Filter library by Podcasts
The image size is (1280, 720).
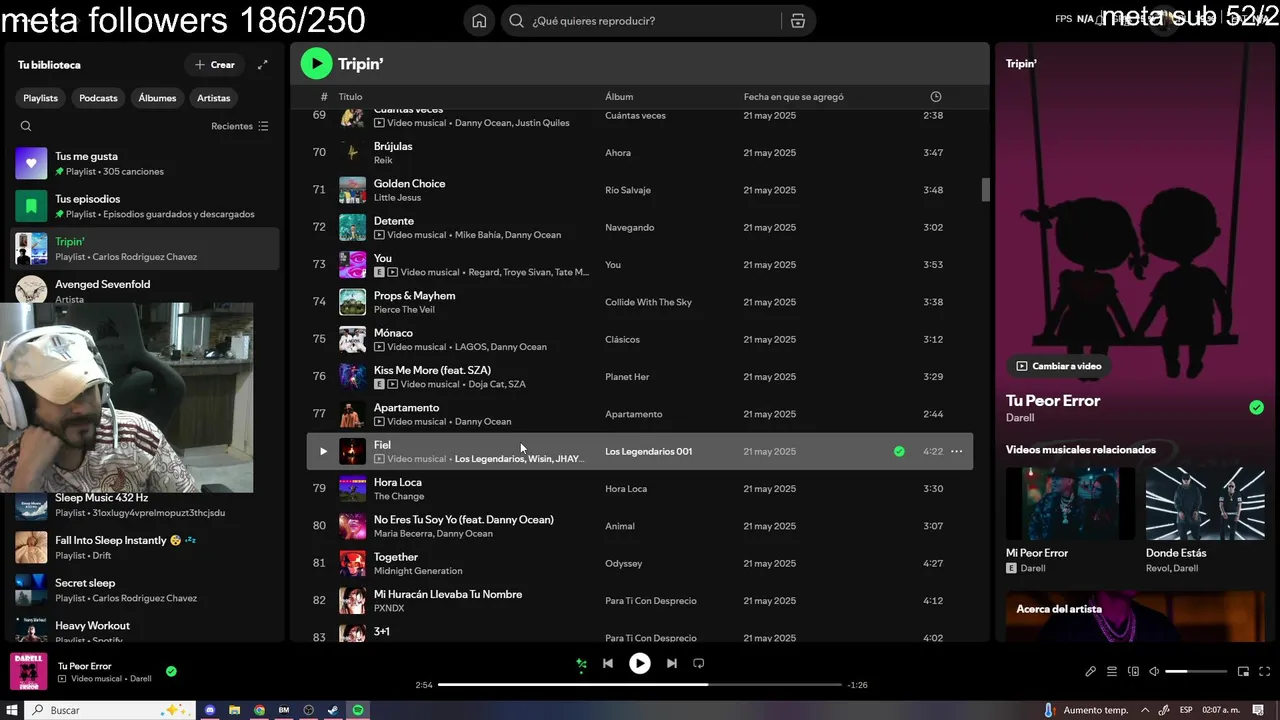coord(98,98)
